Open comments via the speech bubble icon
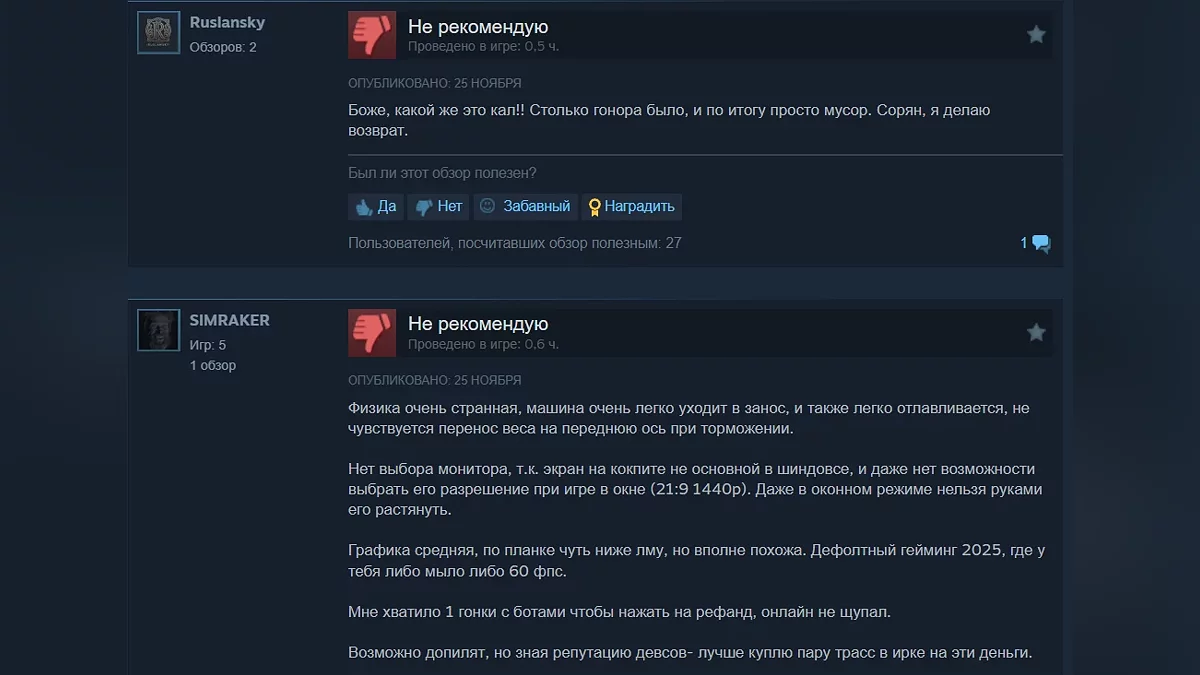Image resolution: width=1200 pixels, height=675 pixels. [1041, 243]
